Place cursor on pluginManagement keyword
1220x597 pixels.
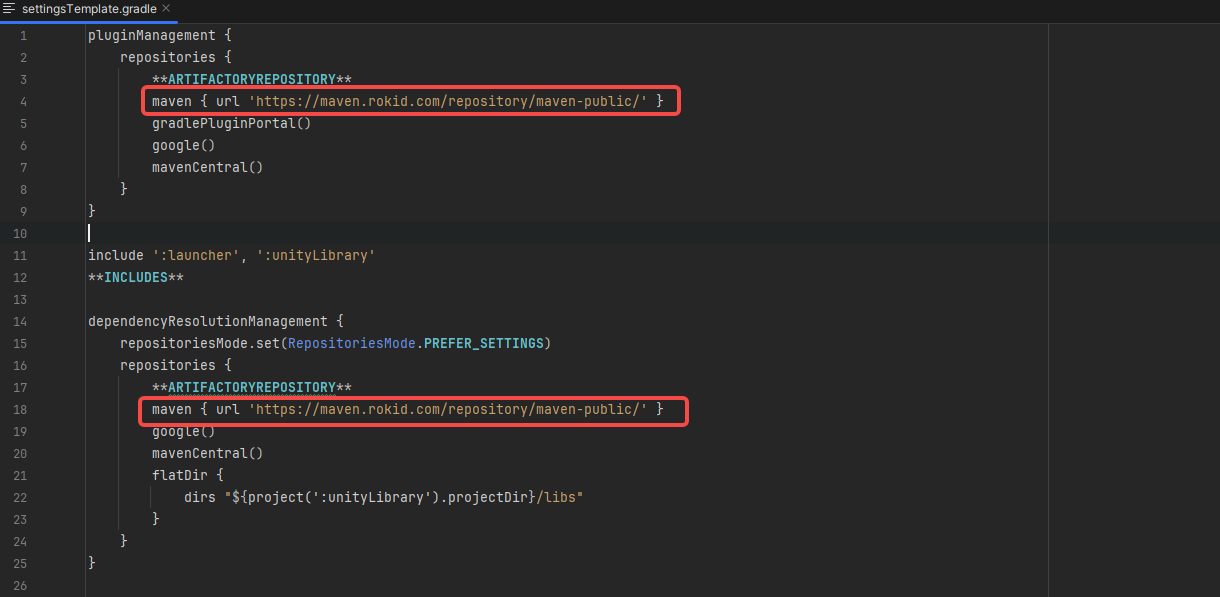pos(151,35)
